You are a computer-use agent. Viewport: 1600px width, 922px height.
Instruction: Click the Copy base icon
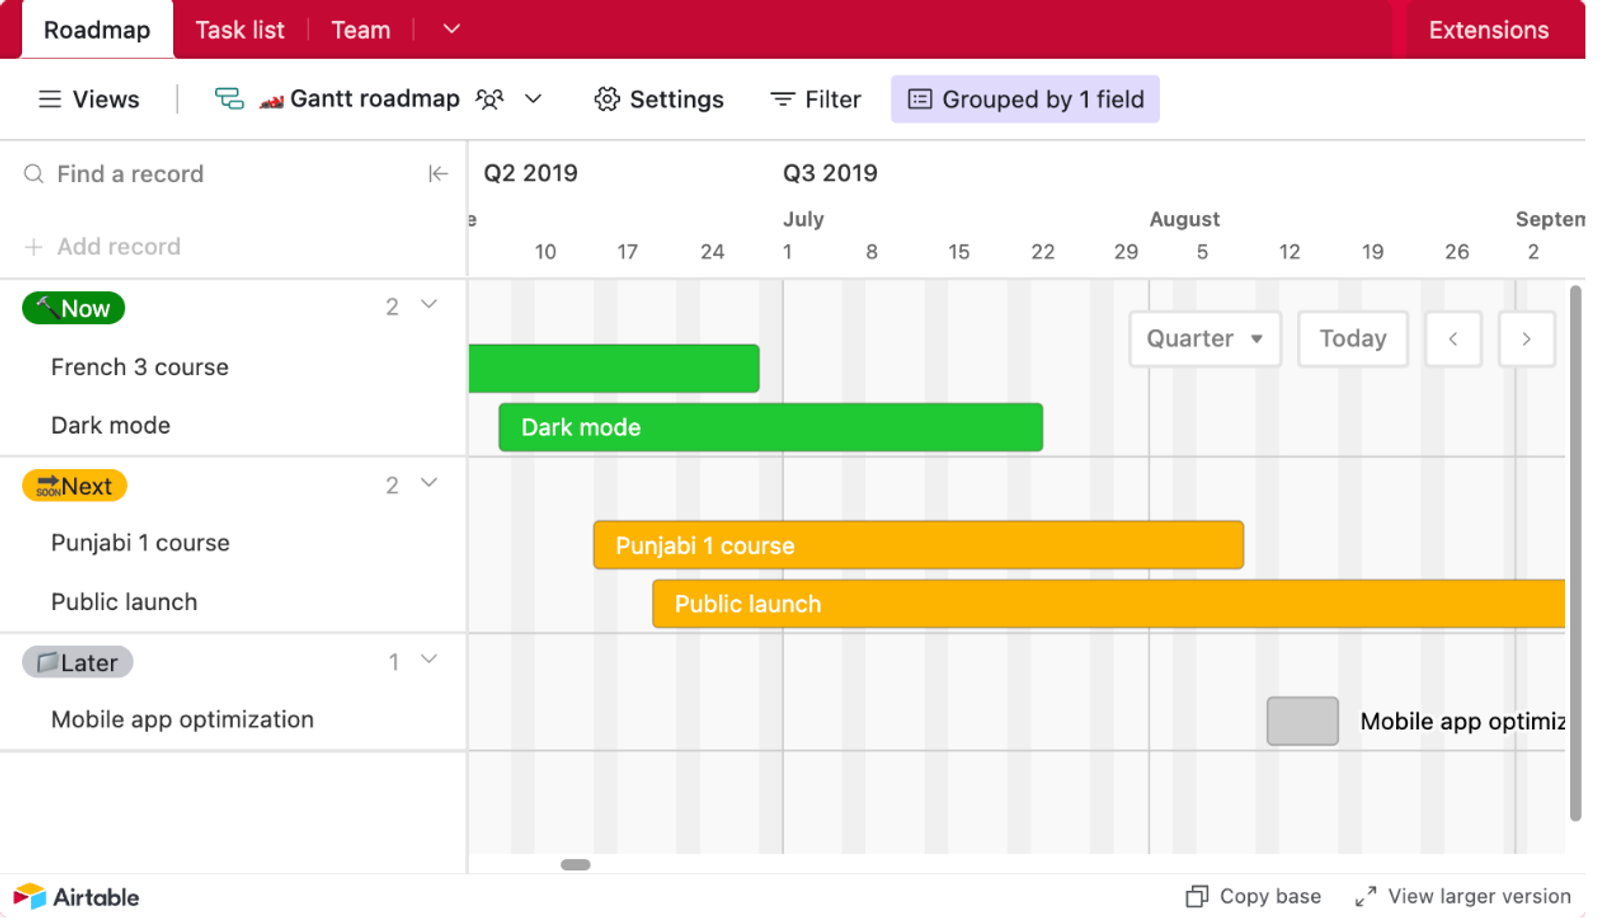1197,896
